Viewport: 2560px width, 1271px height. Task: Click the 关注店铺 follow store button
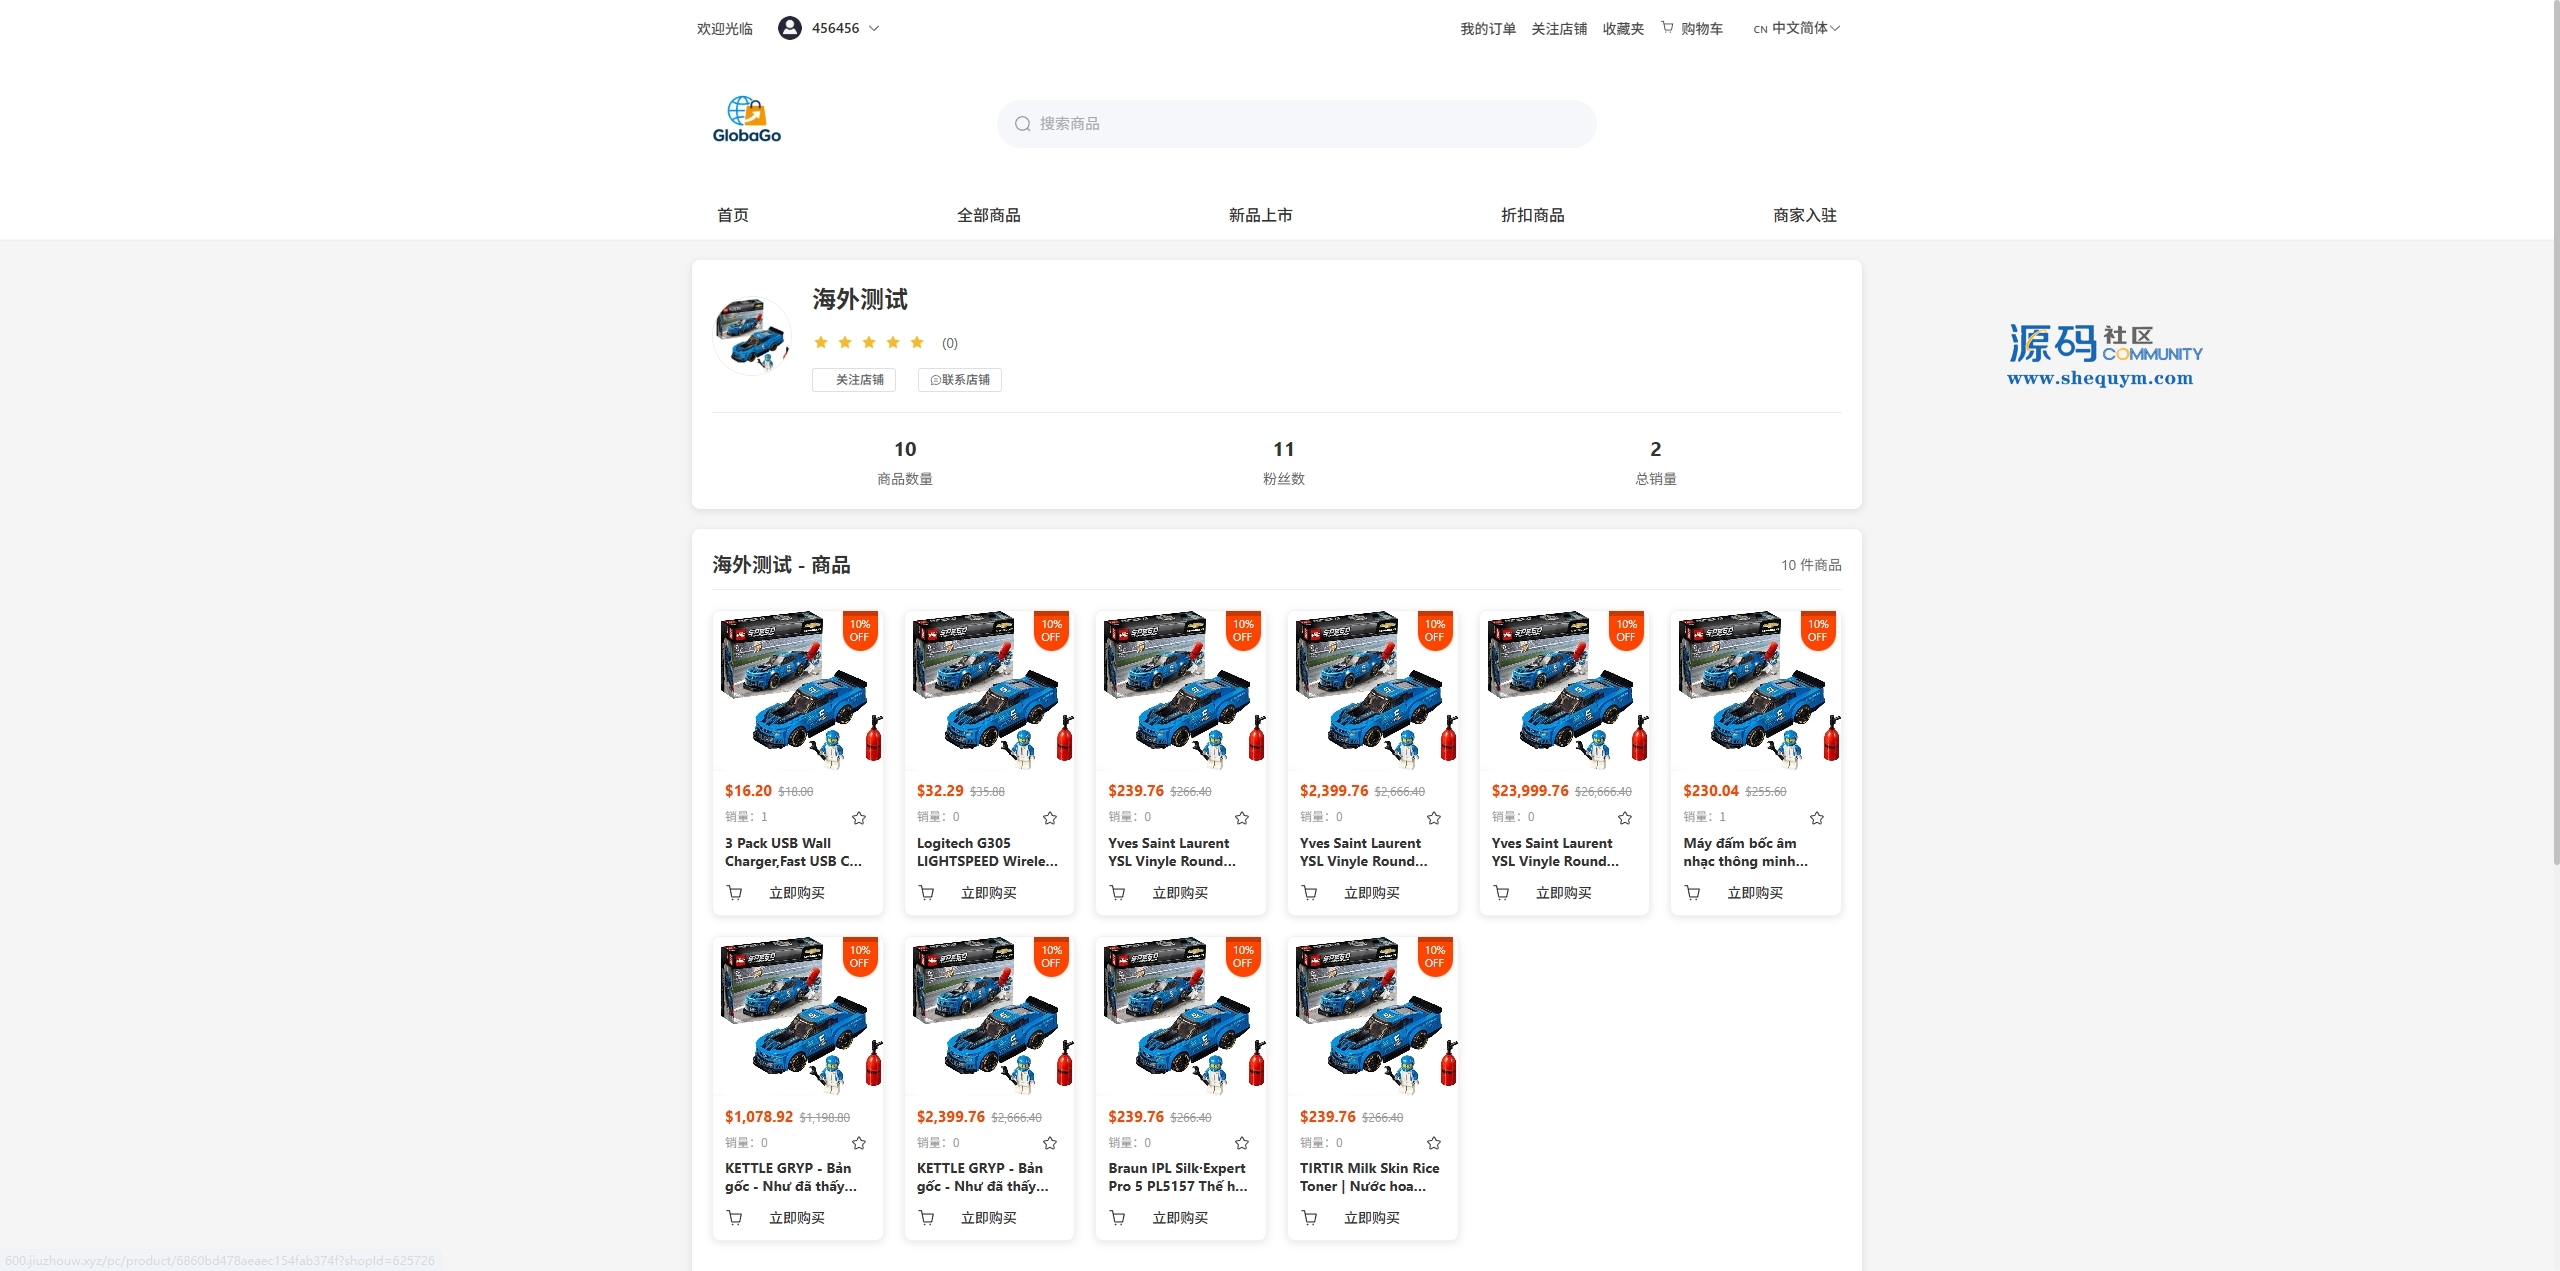(x=854, y=380)
